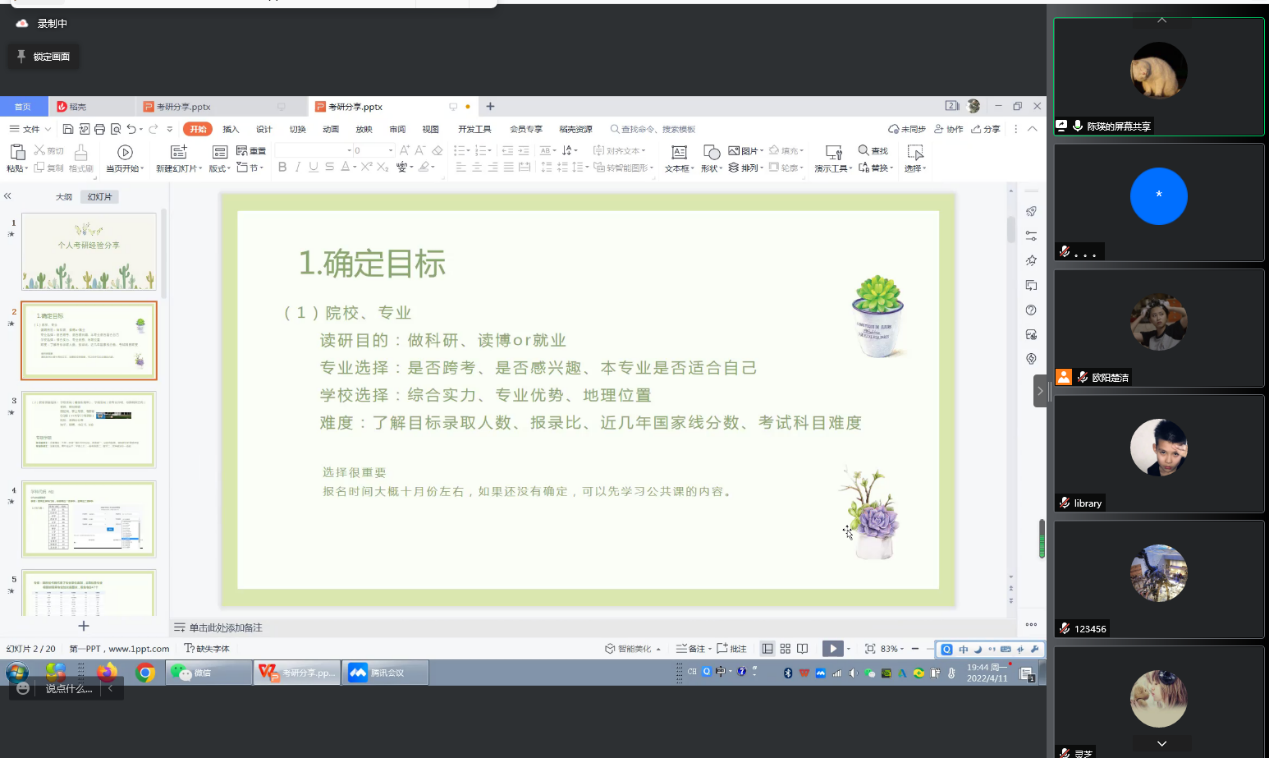Click the 分享 share button

pyautogui.click(x=984, y=129)
